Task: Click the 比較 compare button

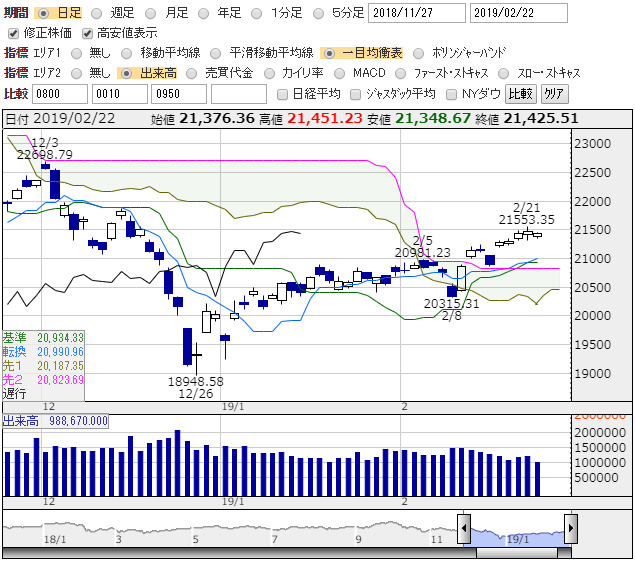Action: (521, 94)
